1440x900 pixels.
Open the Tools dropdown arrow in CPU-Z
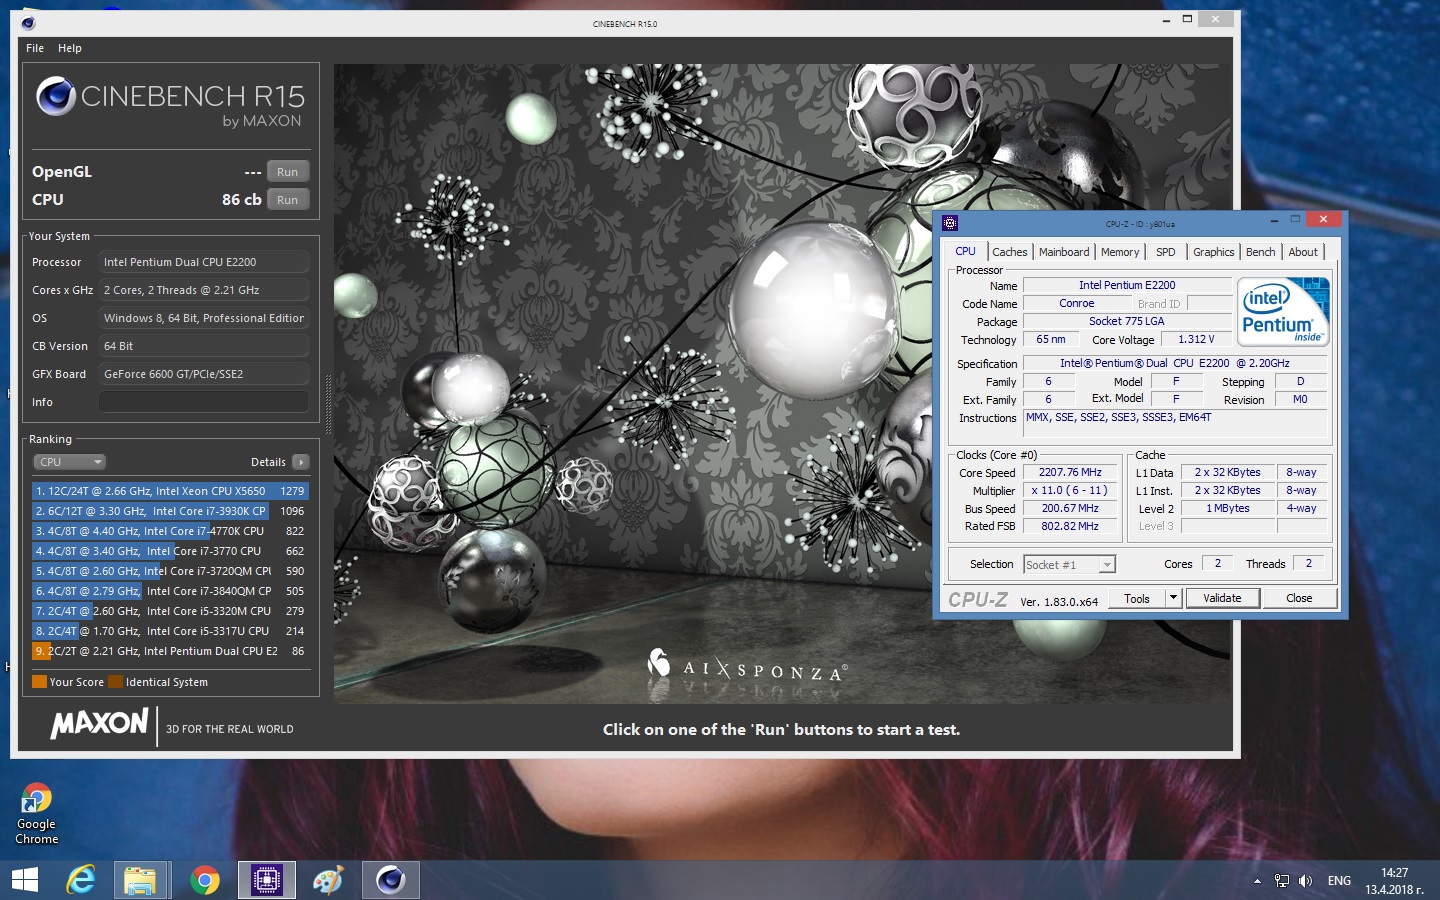pyautogui.click(x=1174, y=598)
